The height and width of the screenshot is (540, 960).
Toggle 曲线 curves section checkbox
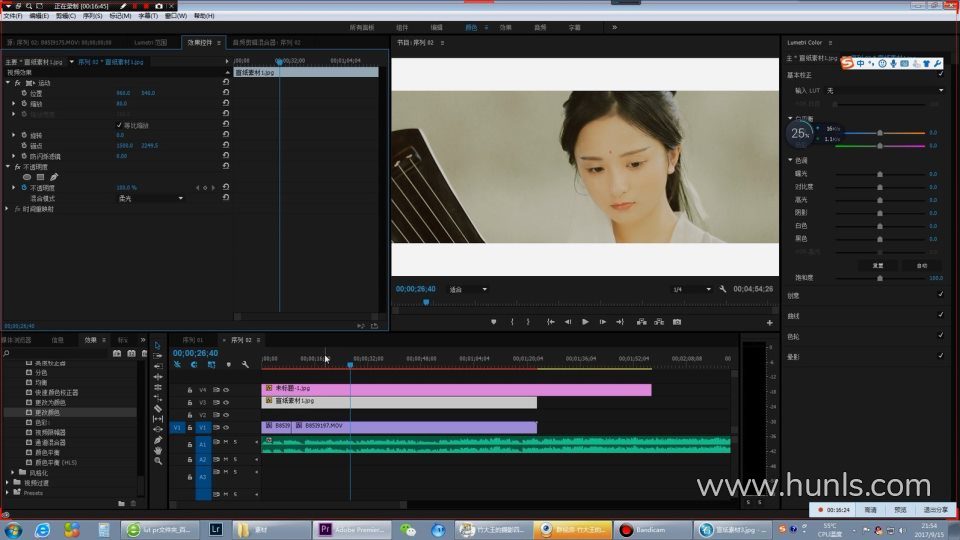(x=940, y=315)
